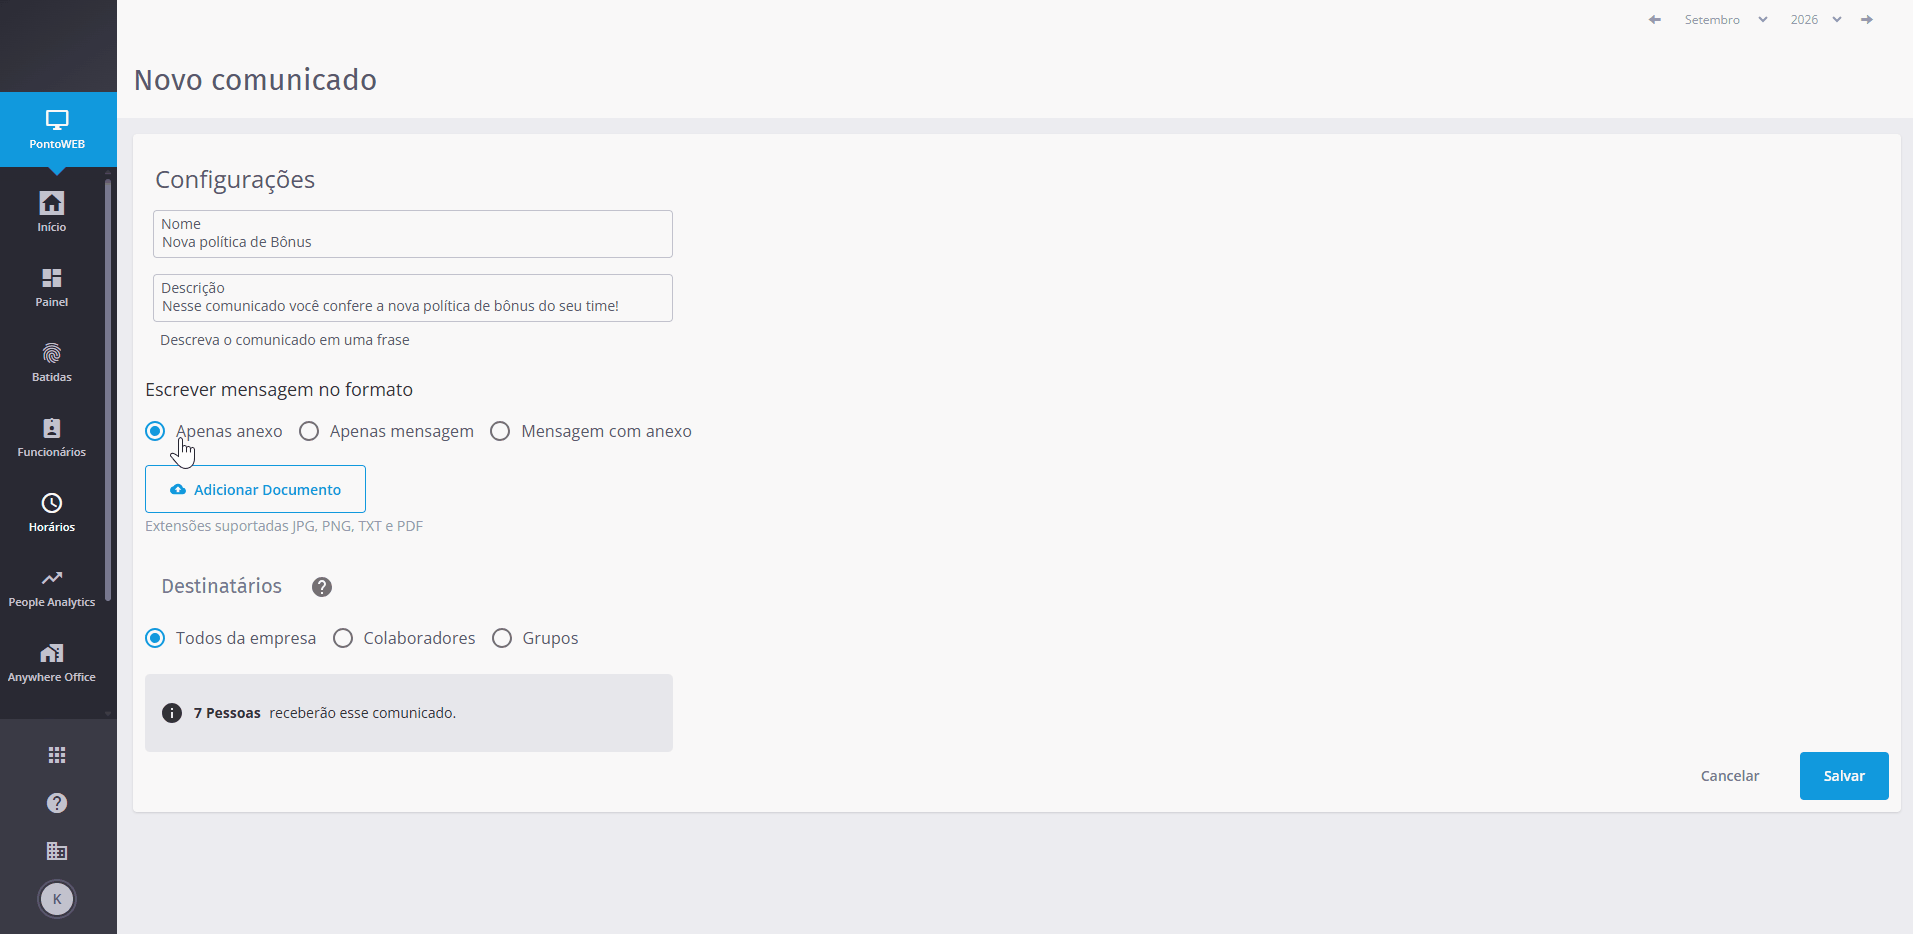Click the sidebar vertical scrollbar
This screenshot has width=1913, height=934.
pos(108,390)
